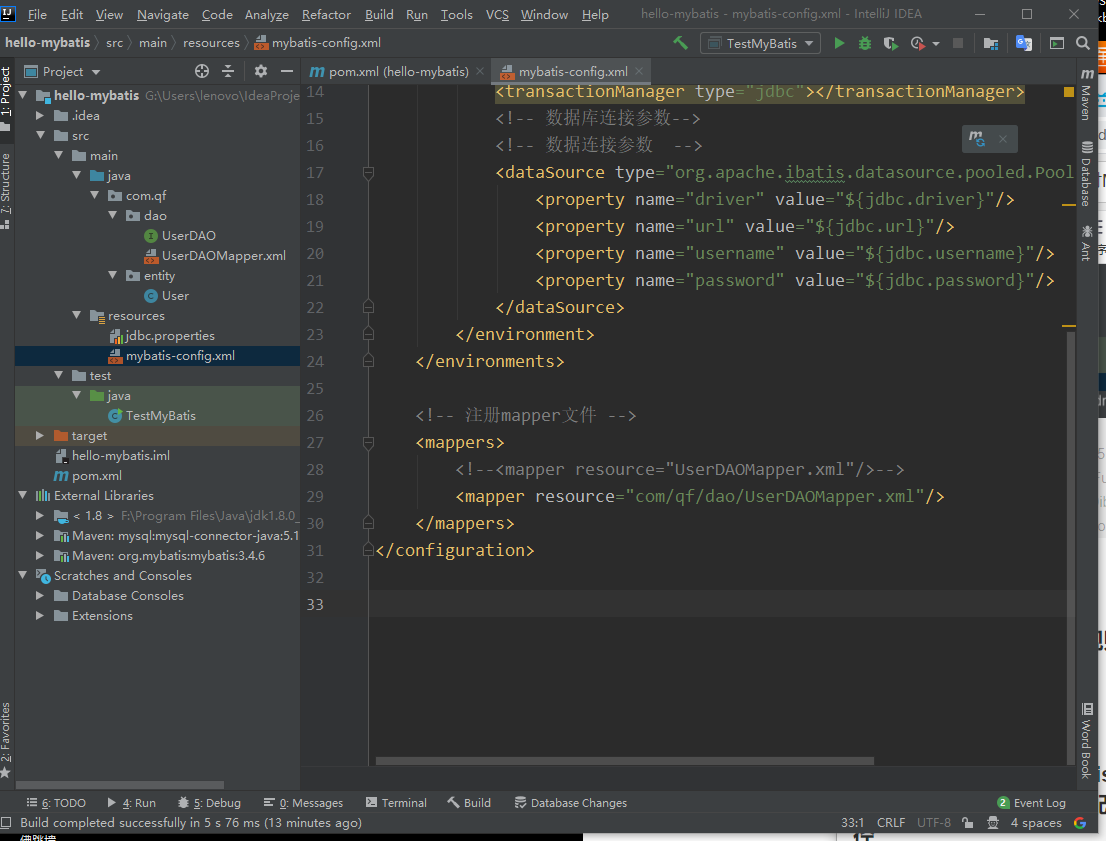The height and width of the screenshot is (841, 1106).
Task: Open the Terminal tool window
Action: click(396, 802)
